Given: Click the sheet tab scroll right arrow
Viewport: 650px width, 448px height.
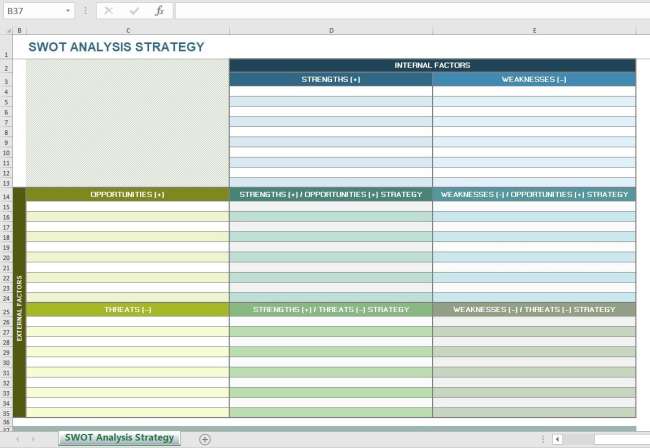Looking at the screenshot, I should [x=34, y=439].
